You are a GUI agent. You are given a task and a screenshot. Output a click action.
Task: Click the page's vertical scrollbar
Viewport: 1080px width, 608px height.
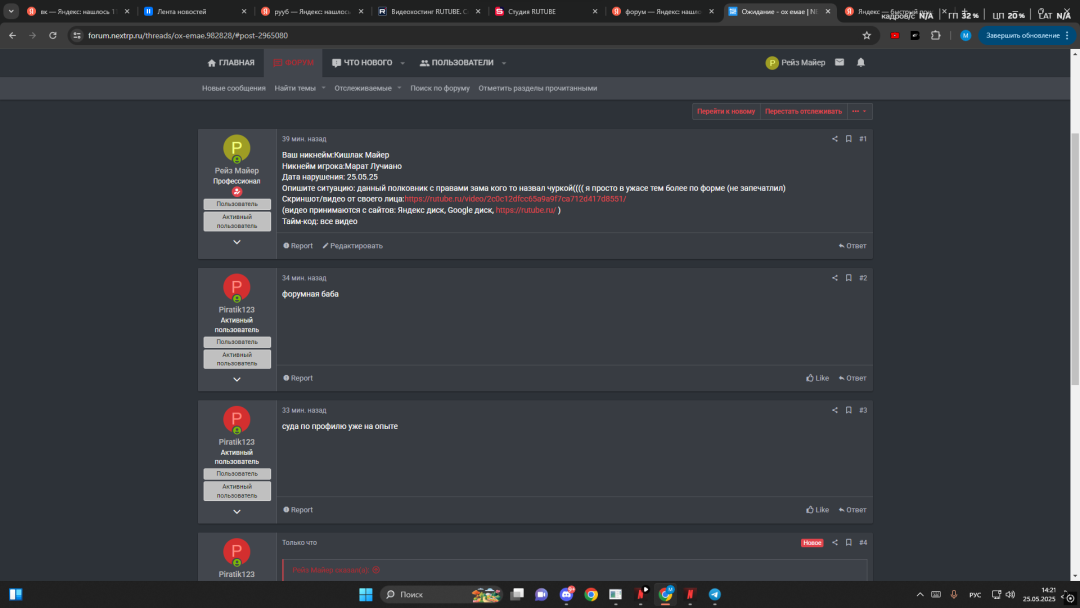pyautogui.click(x=1075, y=250)
